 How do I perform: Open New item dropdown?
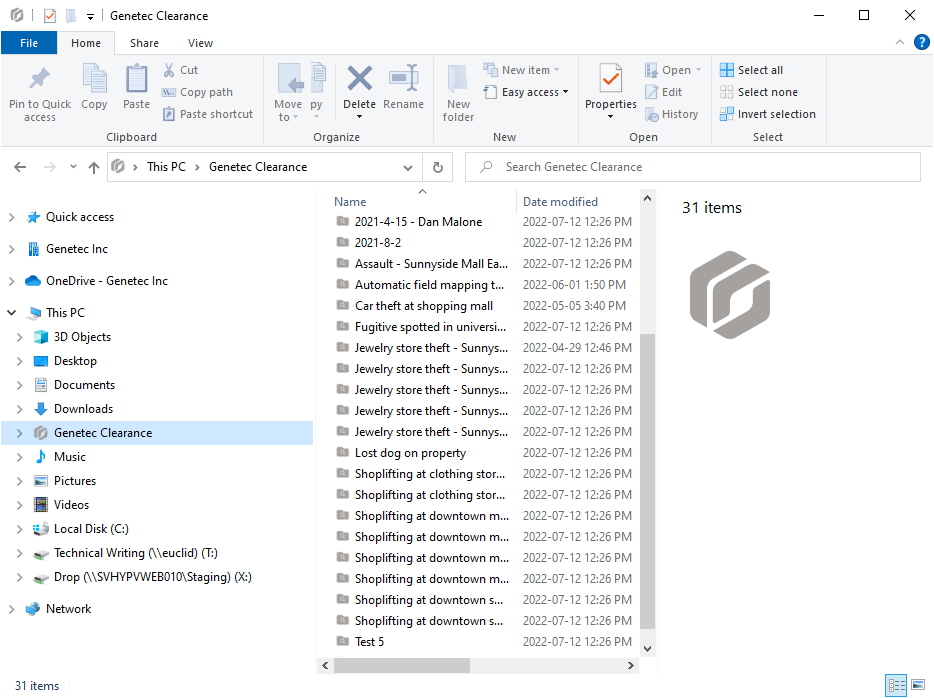tap(522, 70)
